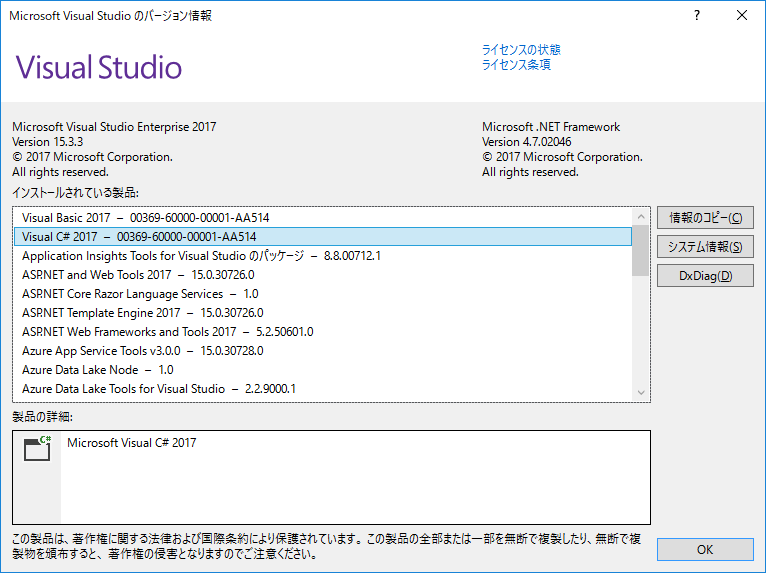
Task: Click the installed products scrollbar thumb
Action: [641, 250]
